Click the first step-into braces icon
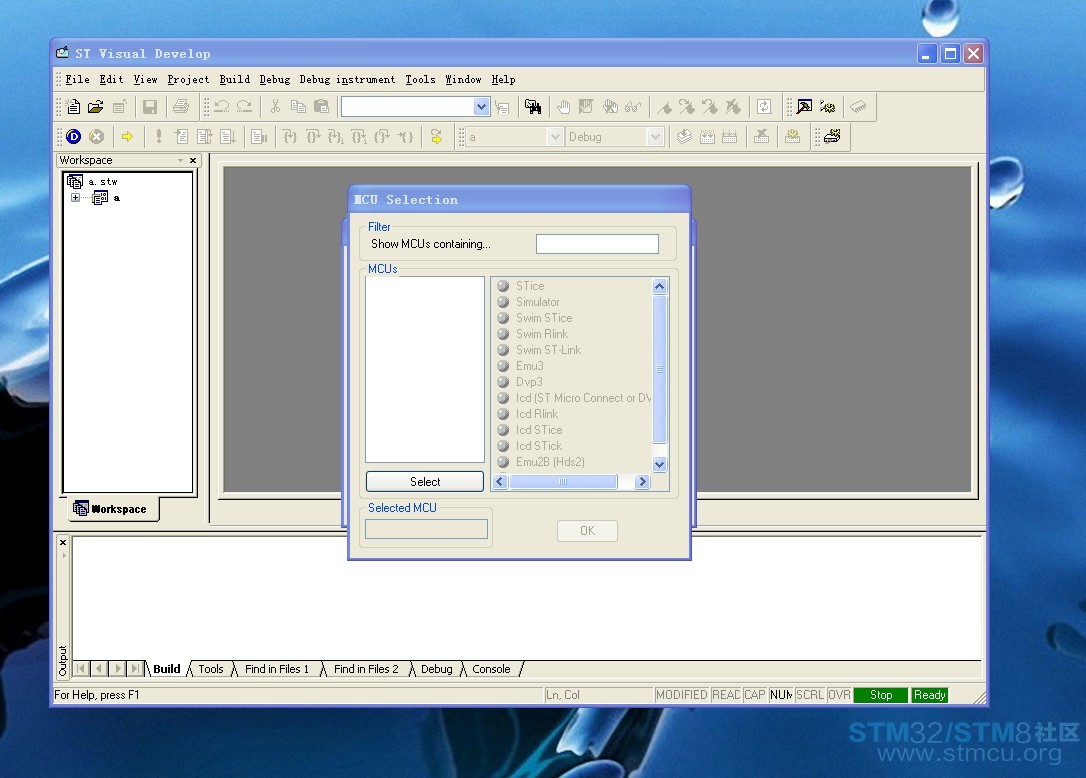1086x778 pixels. click(290, 136)
